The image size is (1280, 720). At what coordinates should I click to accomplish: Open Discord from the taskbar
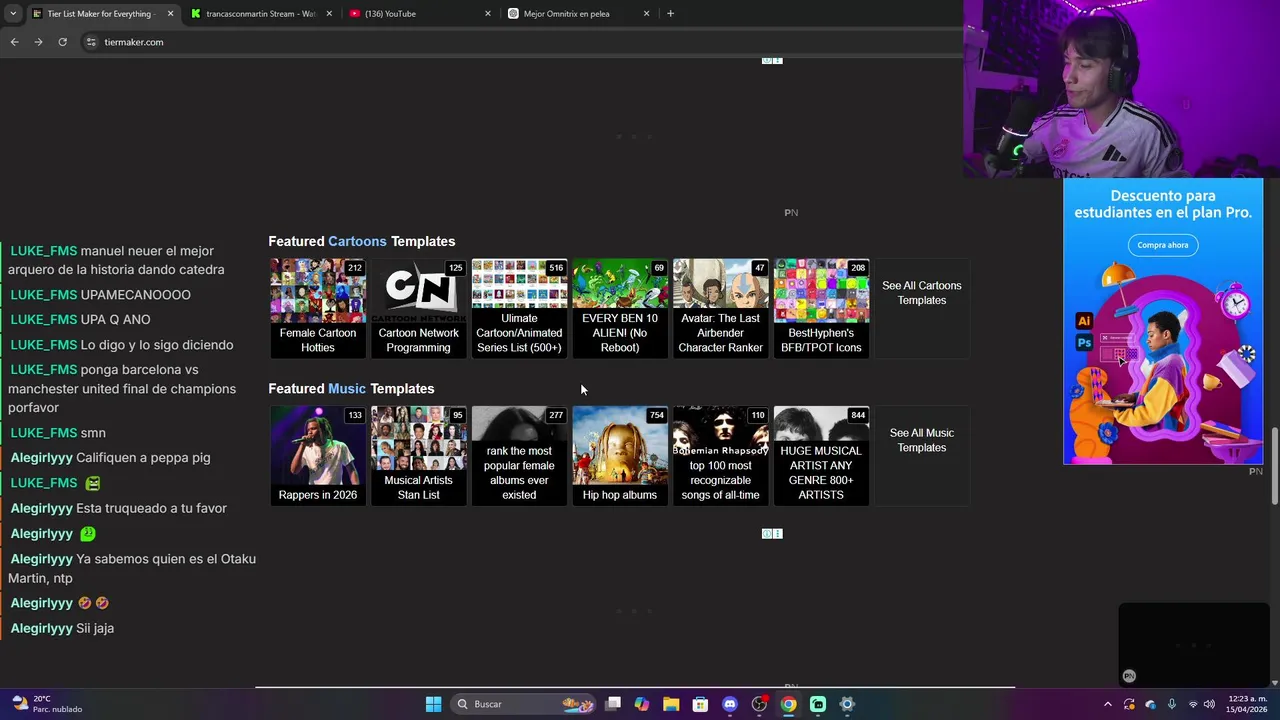(730, 704)
